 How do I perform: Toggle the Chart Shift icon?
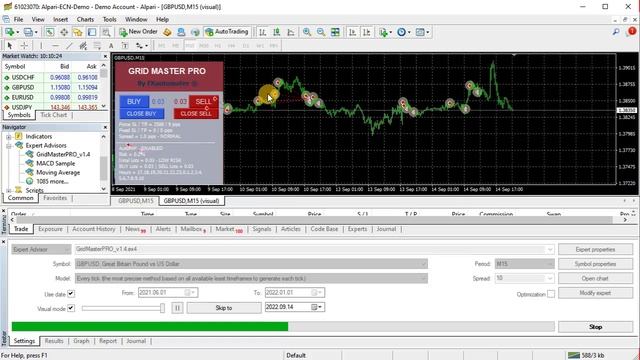[x=366, y=32]
